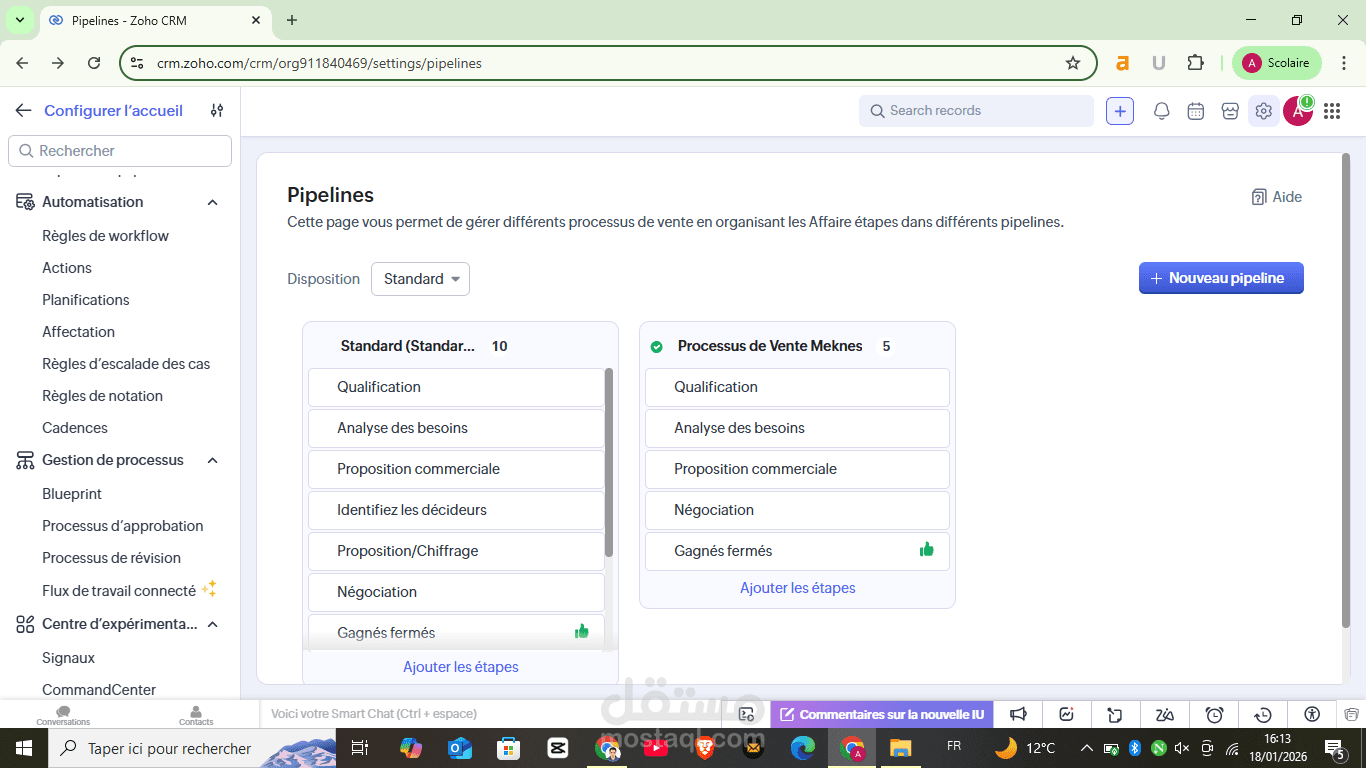Open the reminders alarm clock icon
The width and height of the screenshot is (1366, 768).
tap(1214, 714)
